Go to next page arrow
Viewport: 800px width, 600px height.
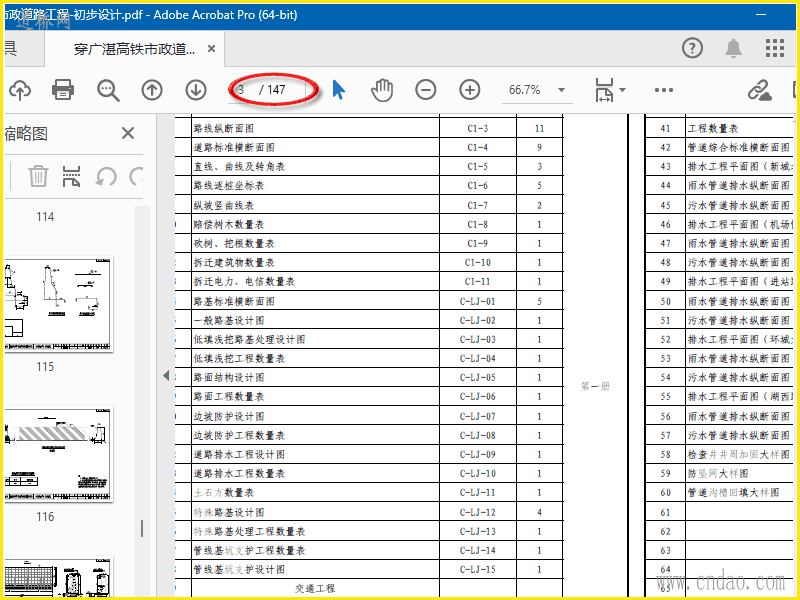point(196,90)
